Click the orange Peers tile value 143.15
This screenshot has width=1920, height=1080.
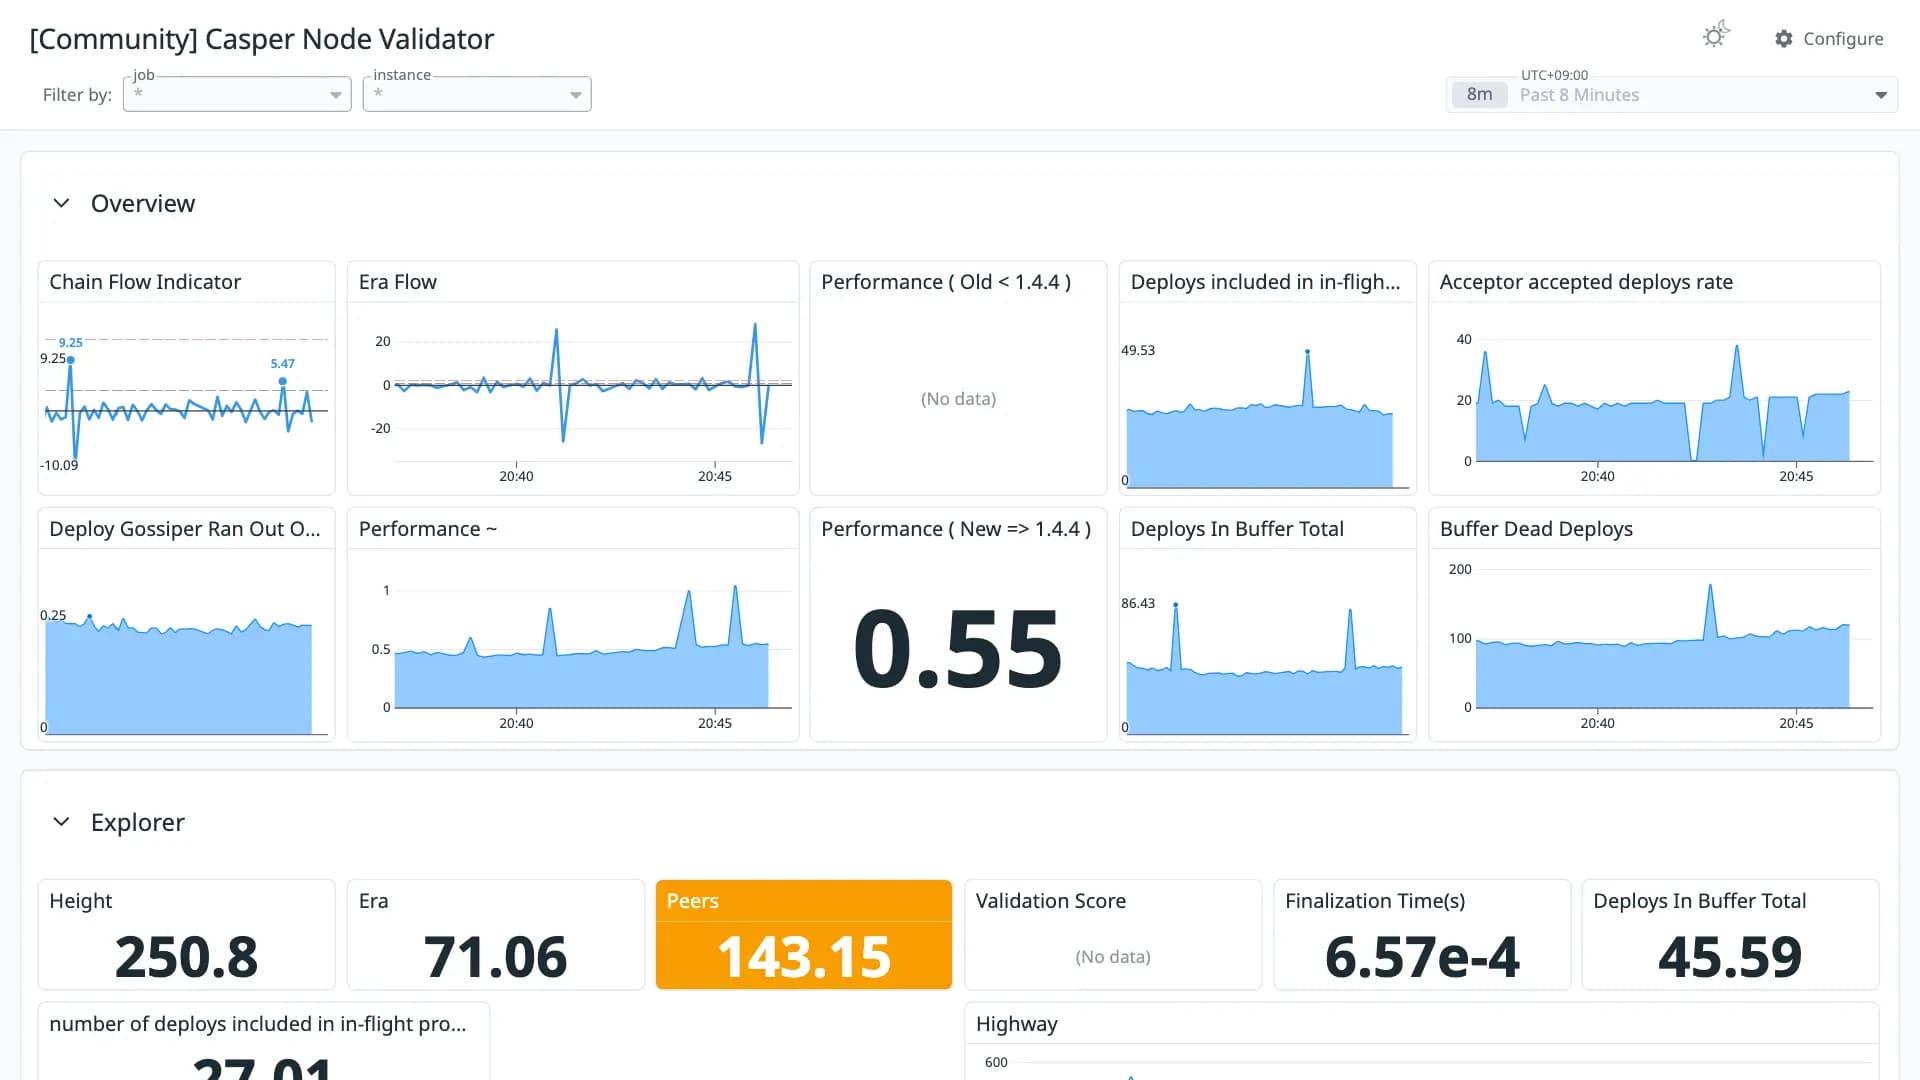tap(804, 957)
